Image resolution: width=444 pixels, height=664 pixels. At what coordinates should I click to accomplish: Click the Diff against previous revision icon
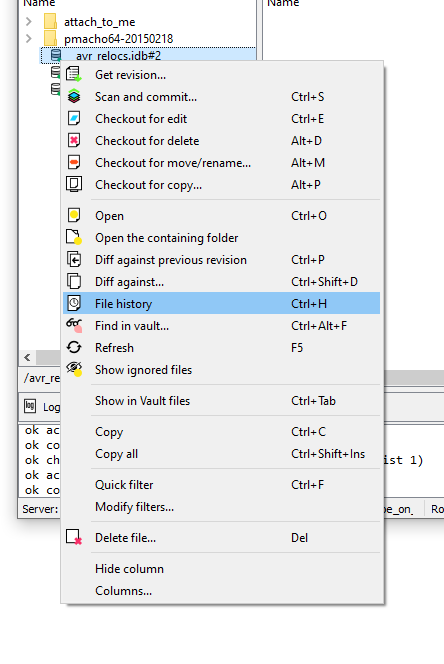click(74, 260)
